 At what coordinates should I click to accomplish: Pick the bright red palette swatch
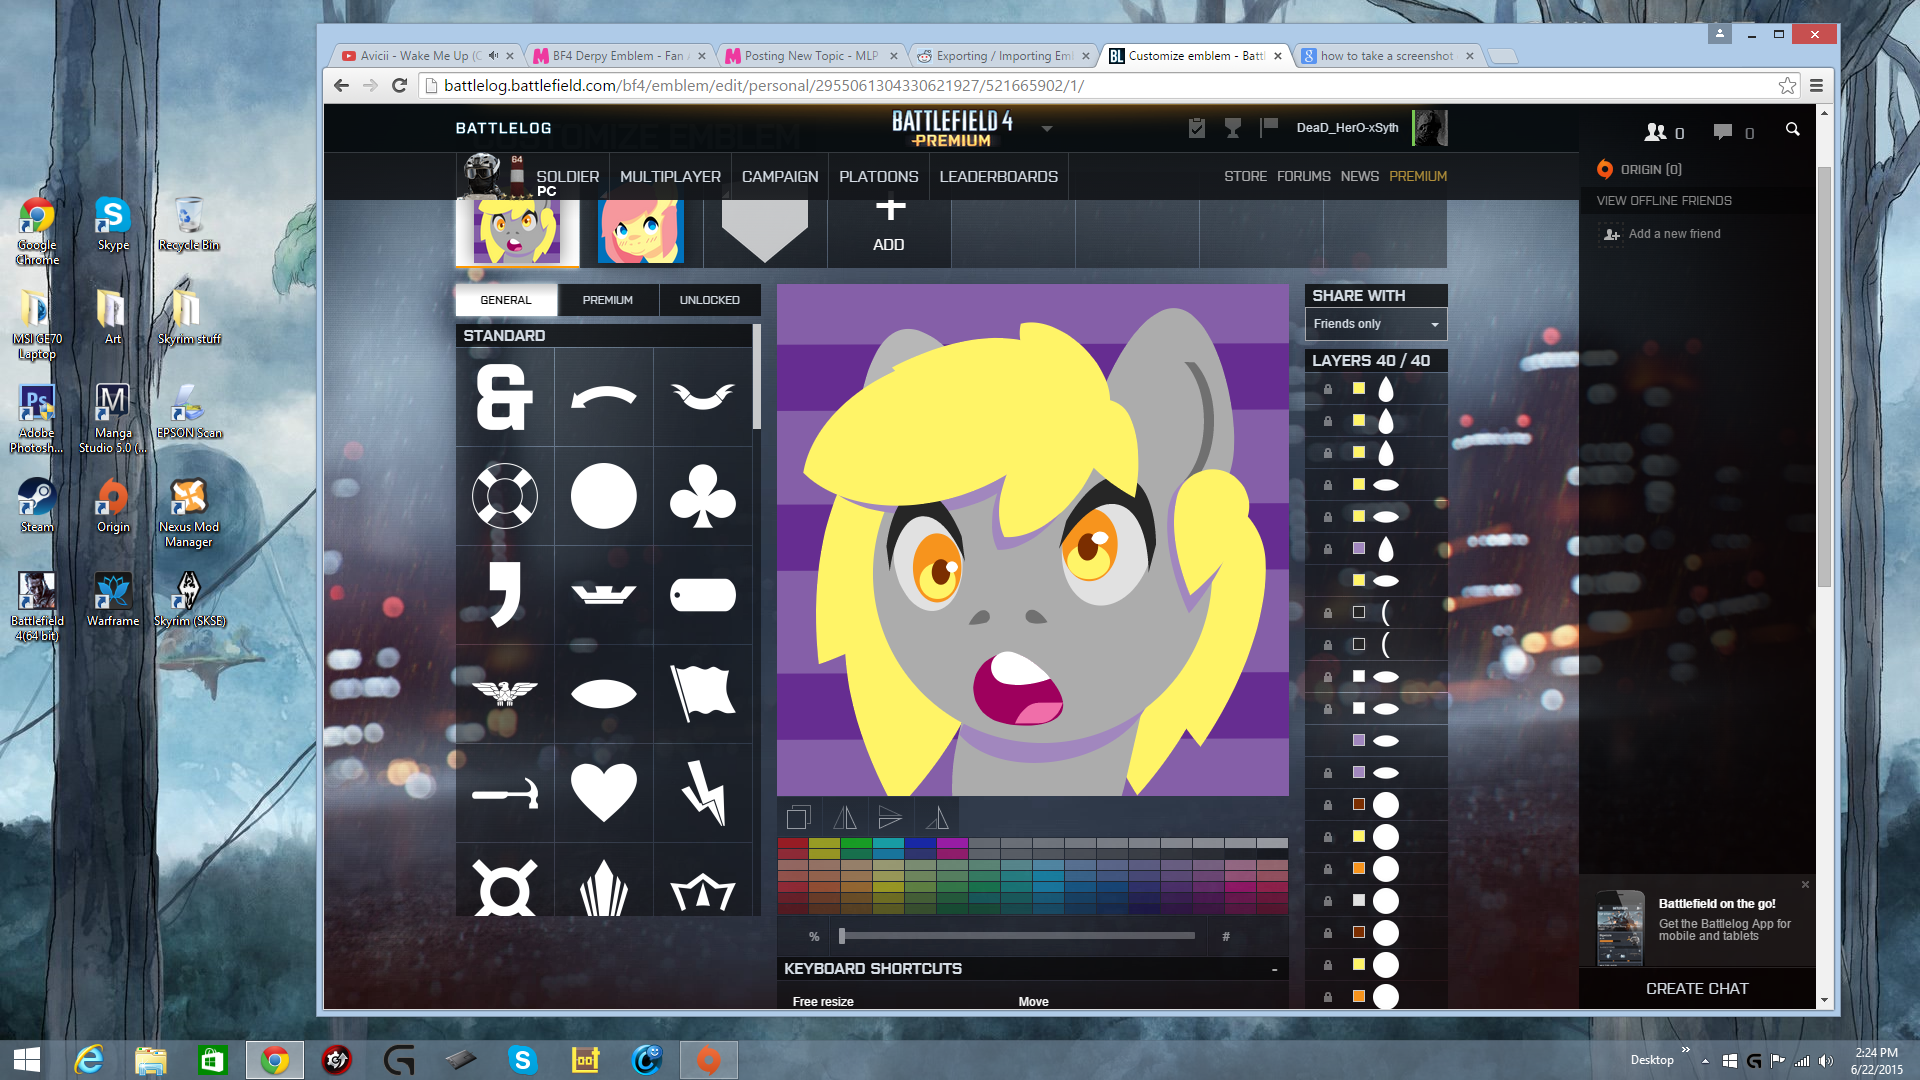pyautogui.click(x=793, y=844)
